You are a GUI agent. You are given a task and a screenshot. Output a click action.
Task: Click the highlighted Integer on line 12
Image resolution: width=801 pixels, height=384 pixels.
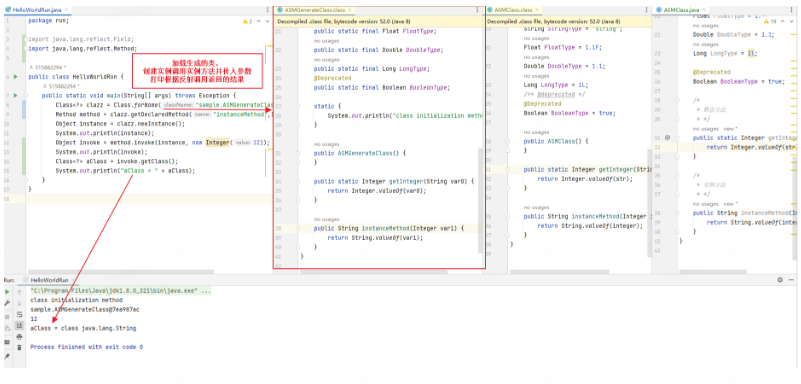coord(218,142)
